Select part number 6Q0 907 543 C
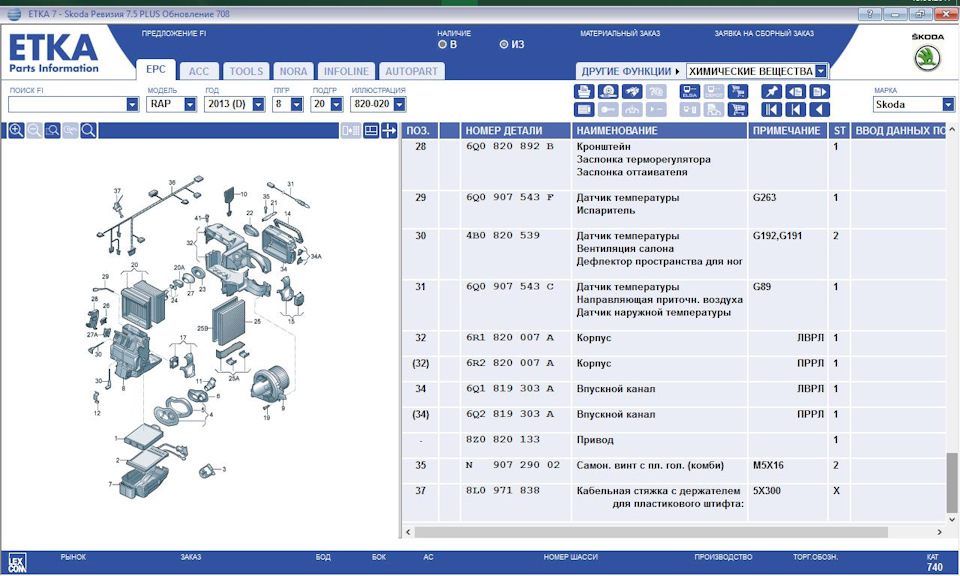 [509, 286]
